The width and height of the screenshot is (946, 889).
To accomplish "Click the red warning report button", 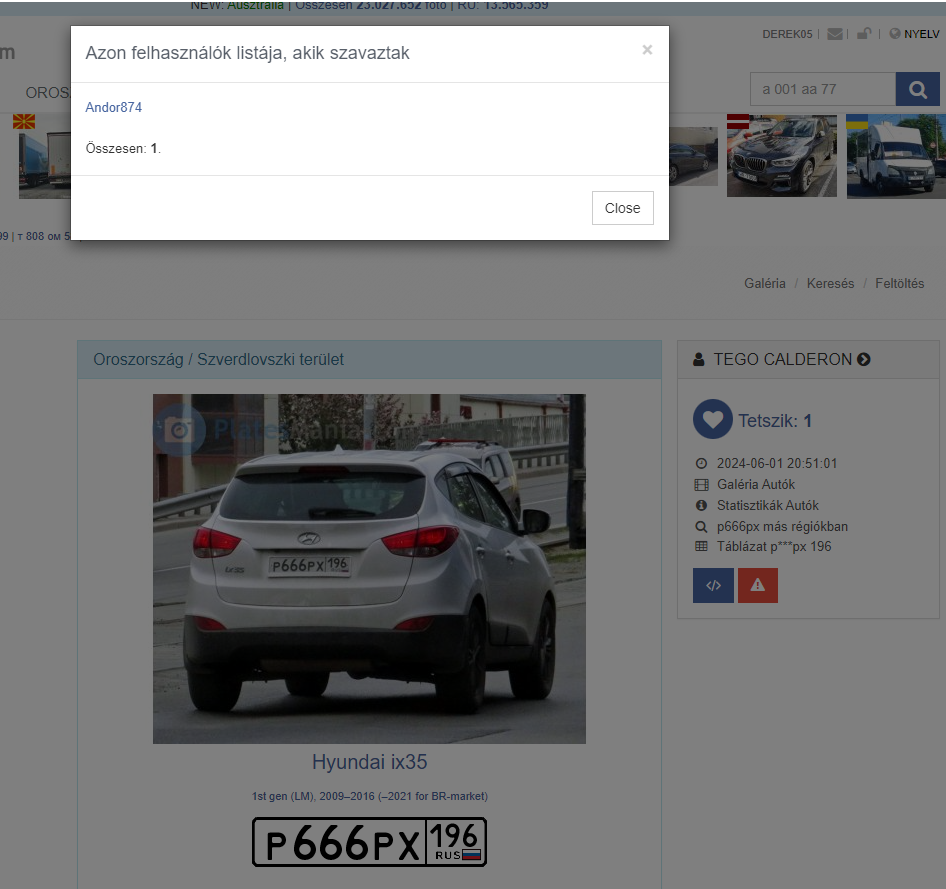I will coord(758,585).
